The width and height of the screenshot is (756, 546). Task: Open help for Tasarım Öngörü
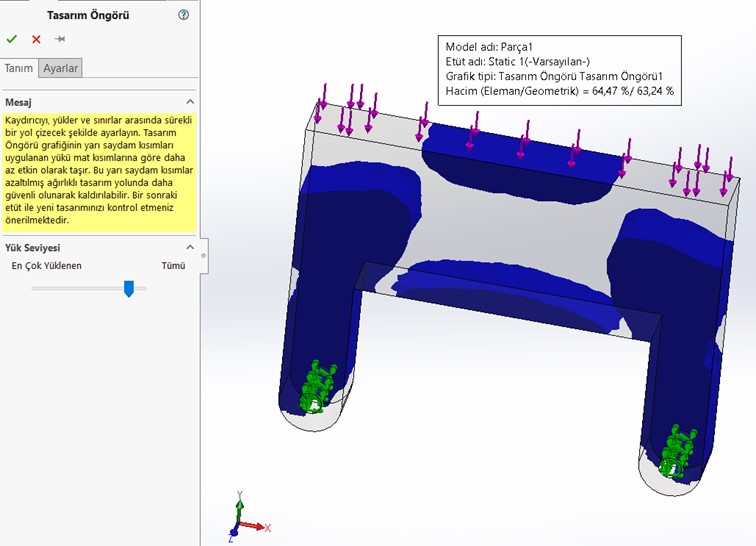pyautogui.click(x=183, y=15)
